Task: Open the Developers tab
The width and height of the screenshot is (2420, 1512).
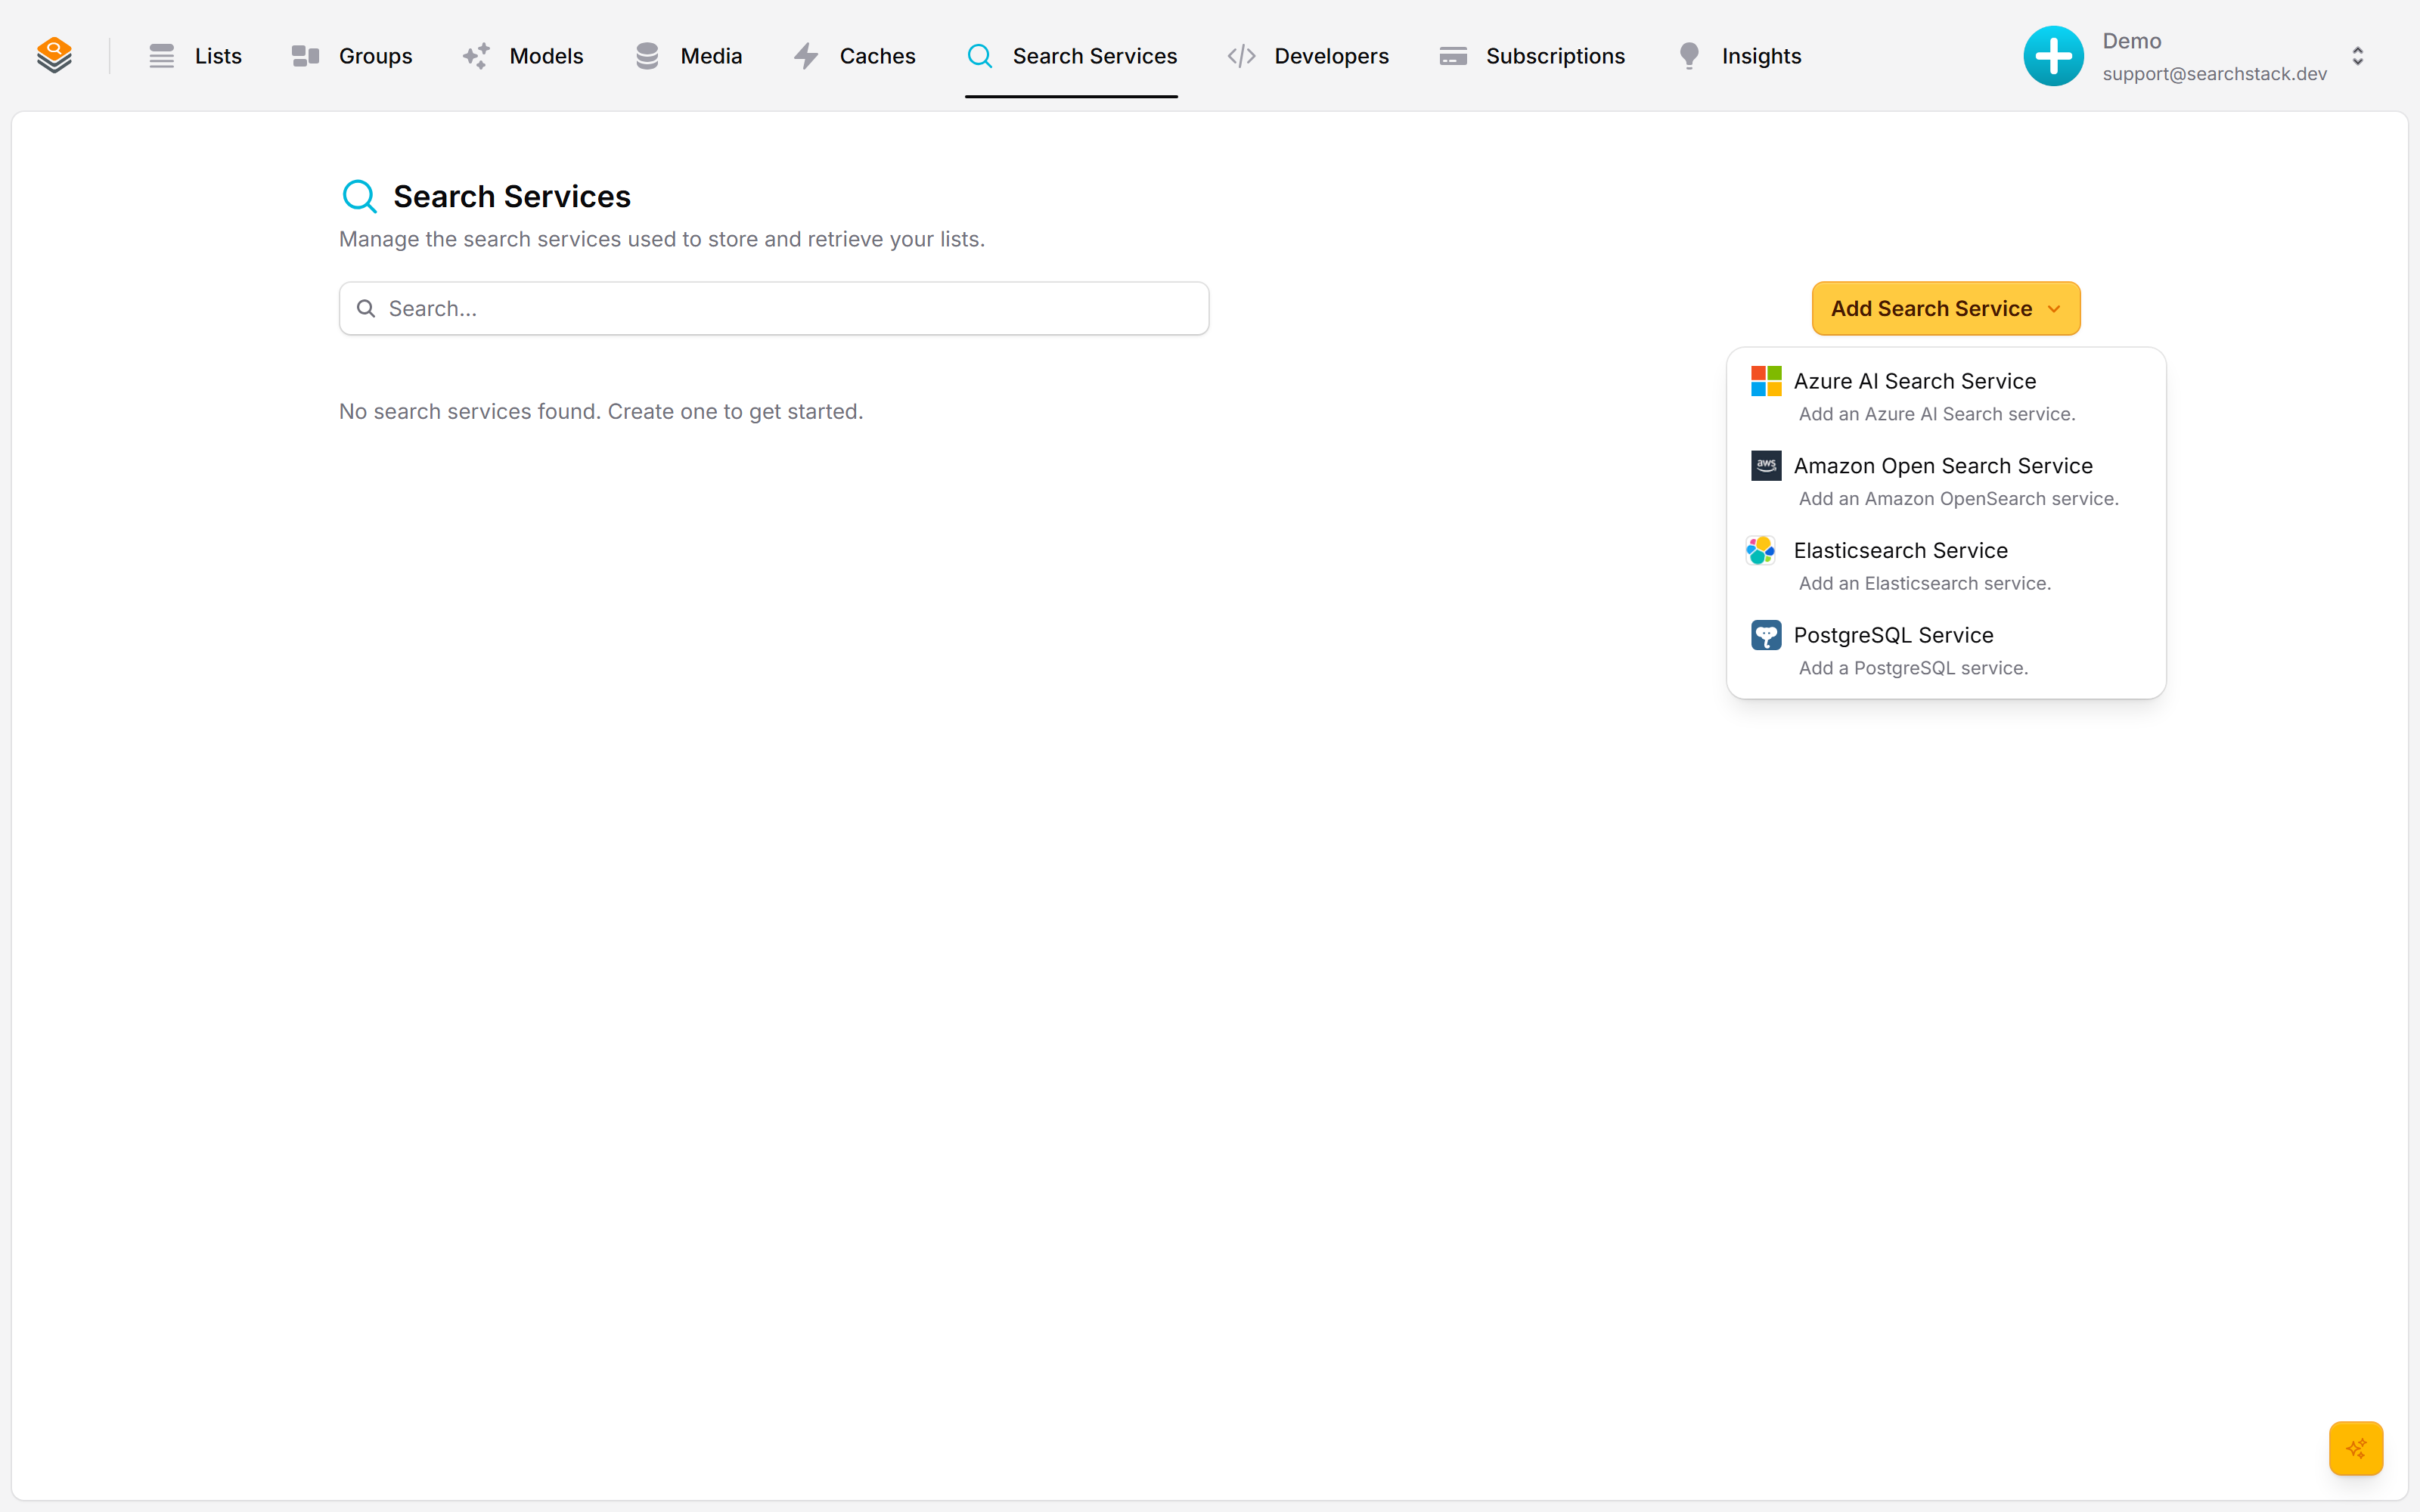Action: coord(1307,56)
